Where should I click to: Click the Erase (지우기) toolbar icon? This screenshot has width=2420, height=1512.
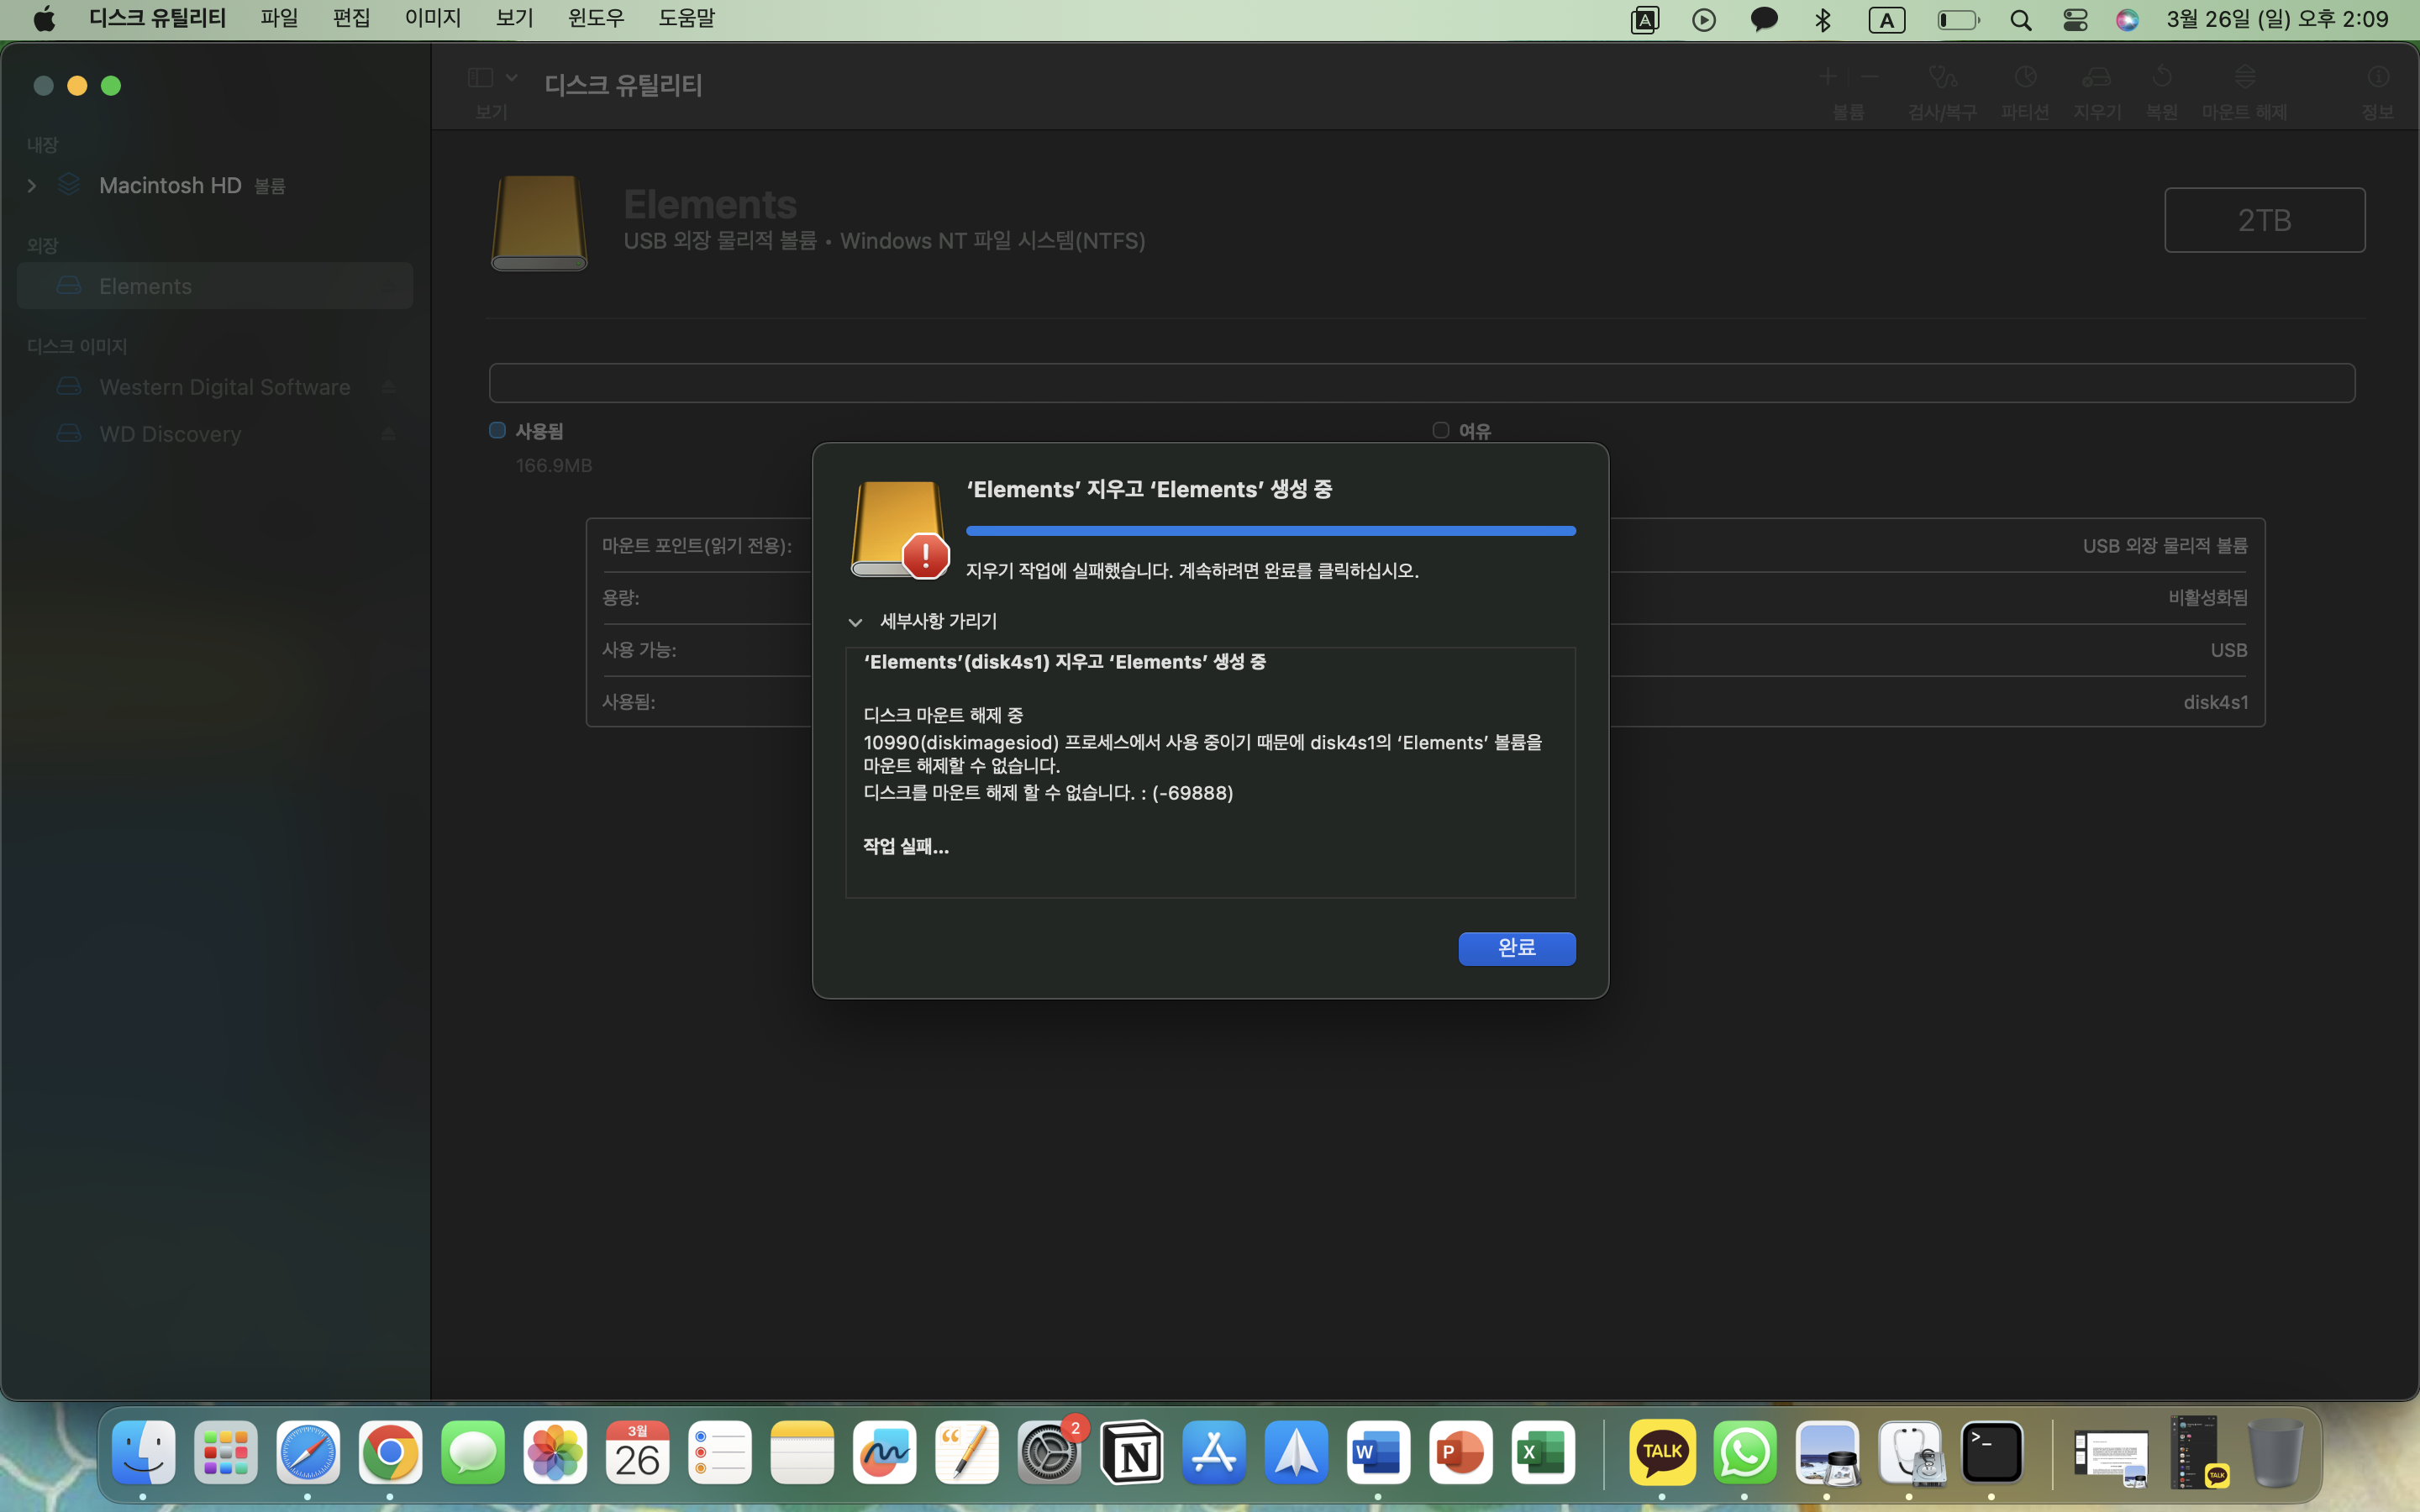pos(2096,77)
